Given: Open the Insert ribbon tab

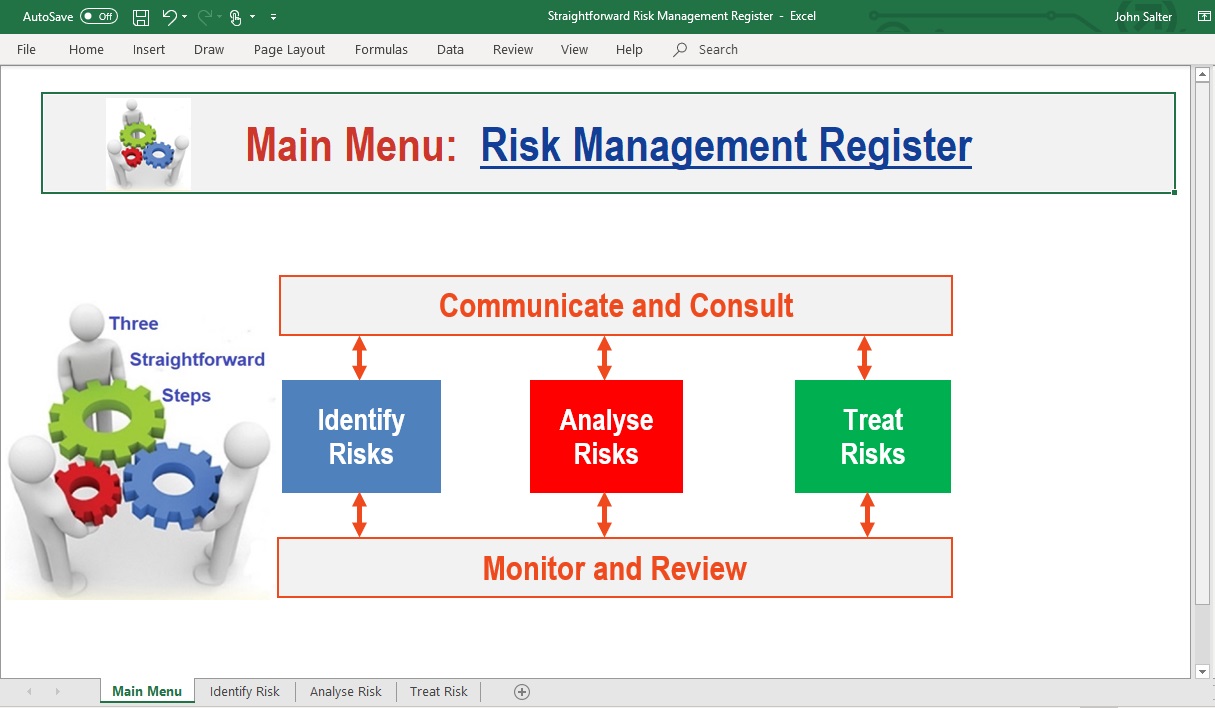Looking at the screenshot, I should 149,49.
